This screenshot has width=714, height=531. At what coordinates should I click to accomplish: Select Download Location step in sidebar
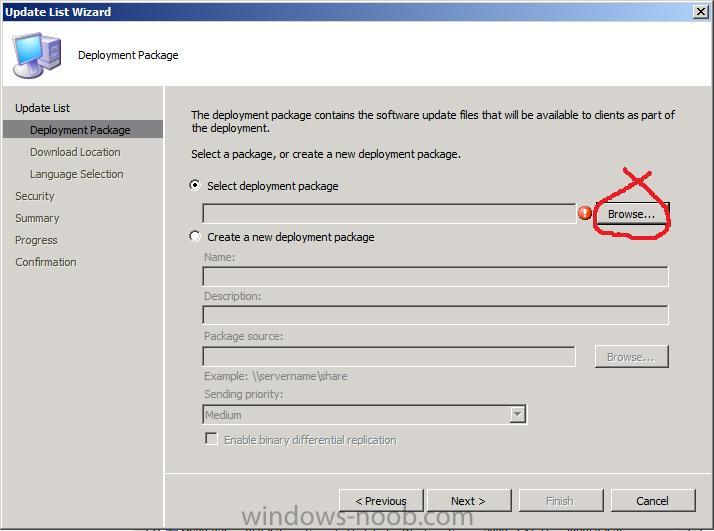tap(75, 152)
